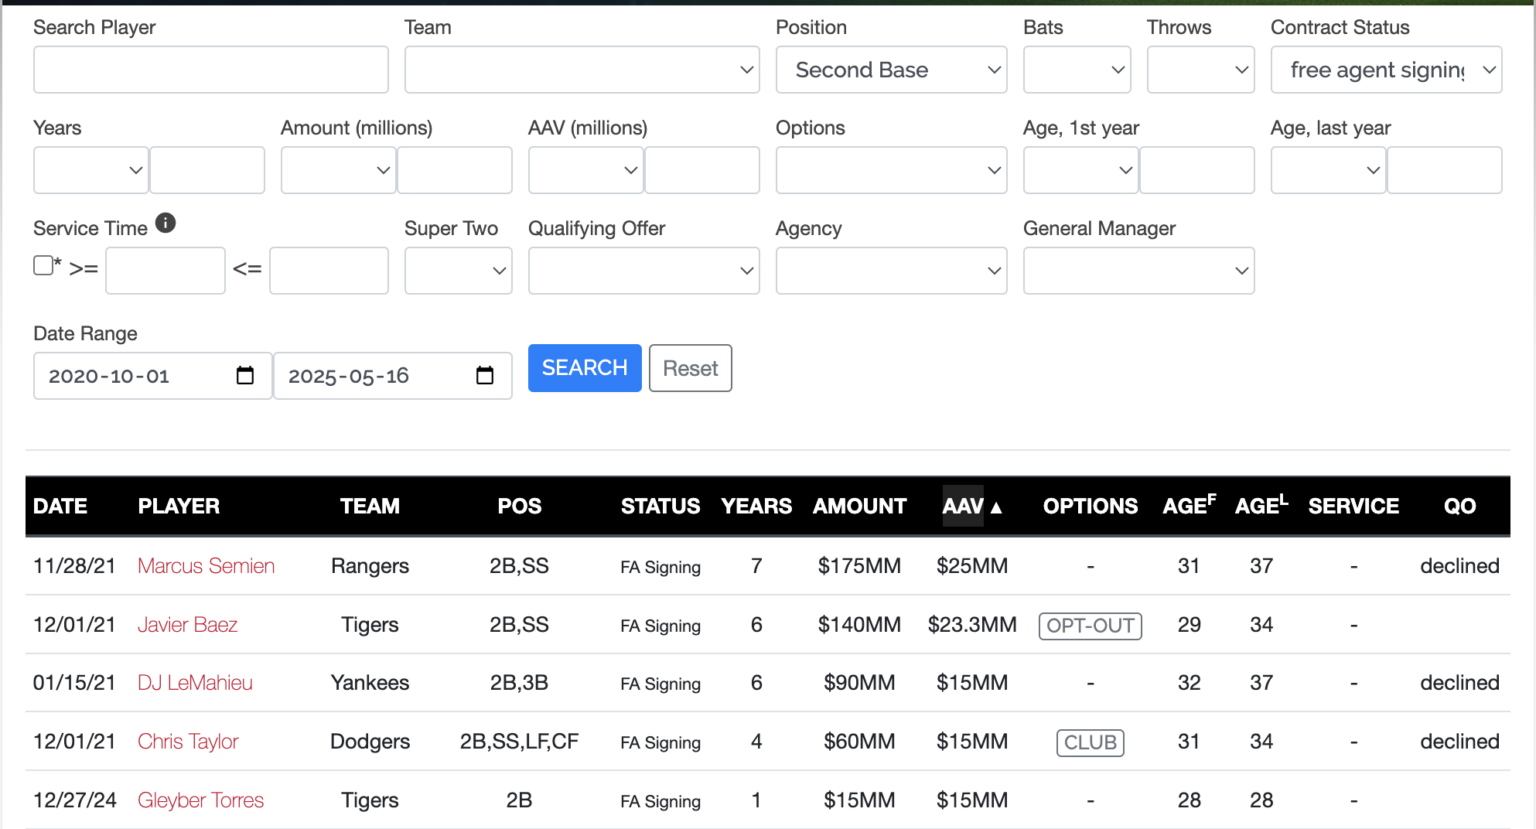Sort the table by PLAYER header
The width and height of the screenshot is (1536, 829).
click(x=178, y=506)
